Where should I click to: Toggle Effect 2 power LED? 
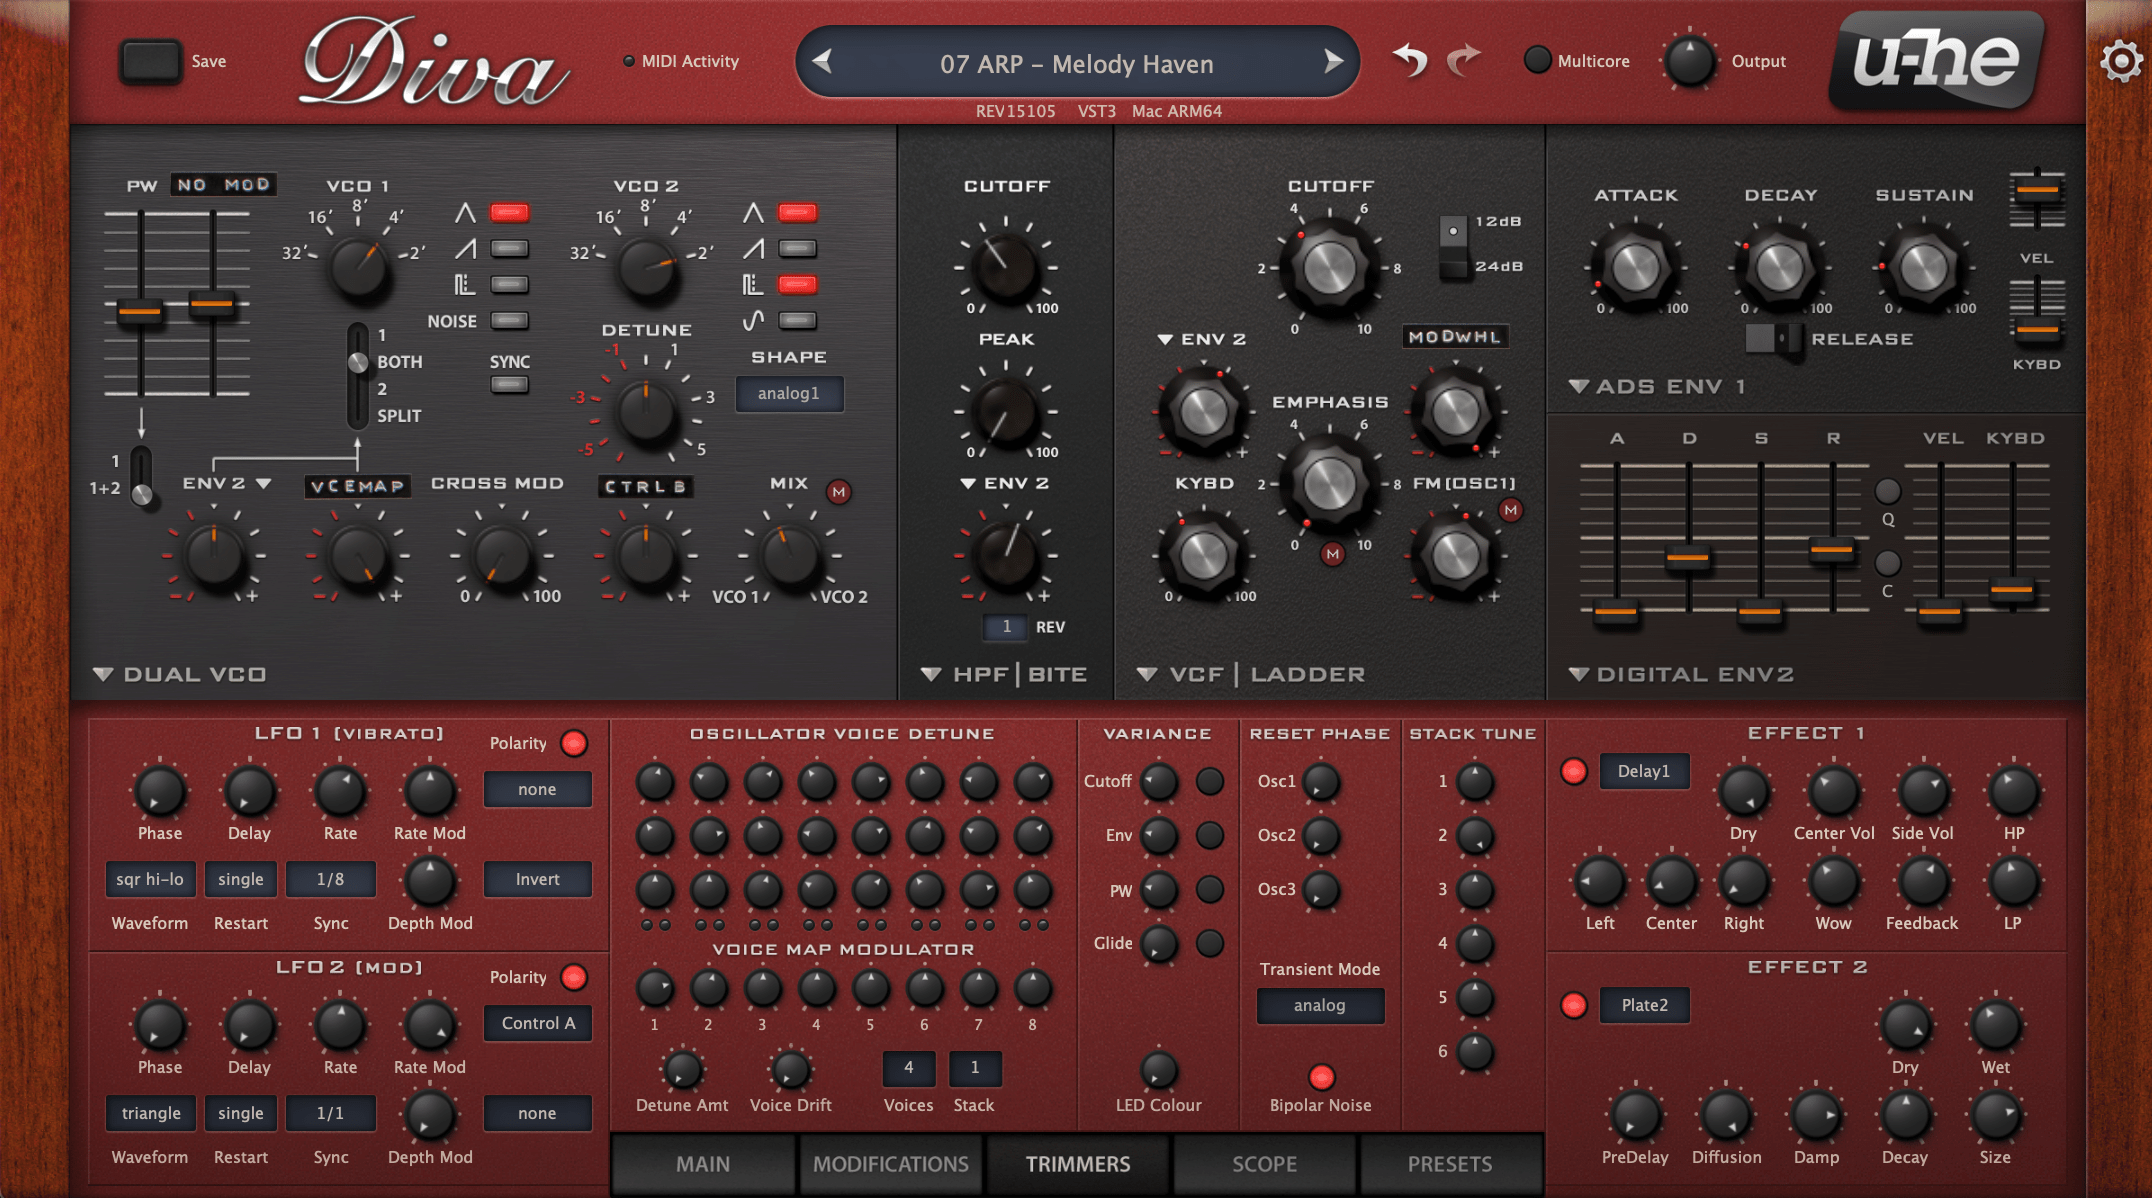coord(1574,1005)
